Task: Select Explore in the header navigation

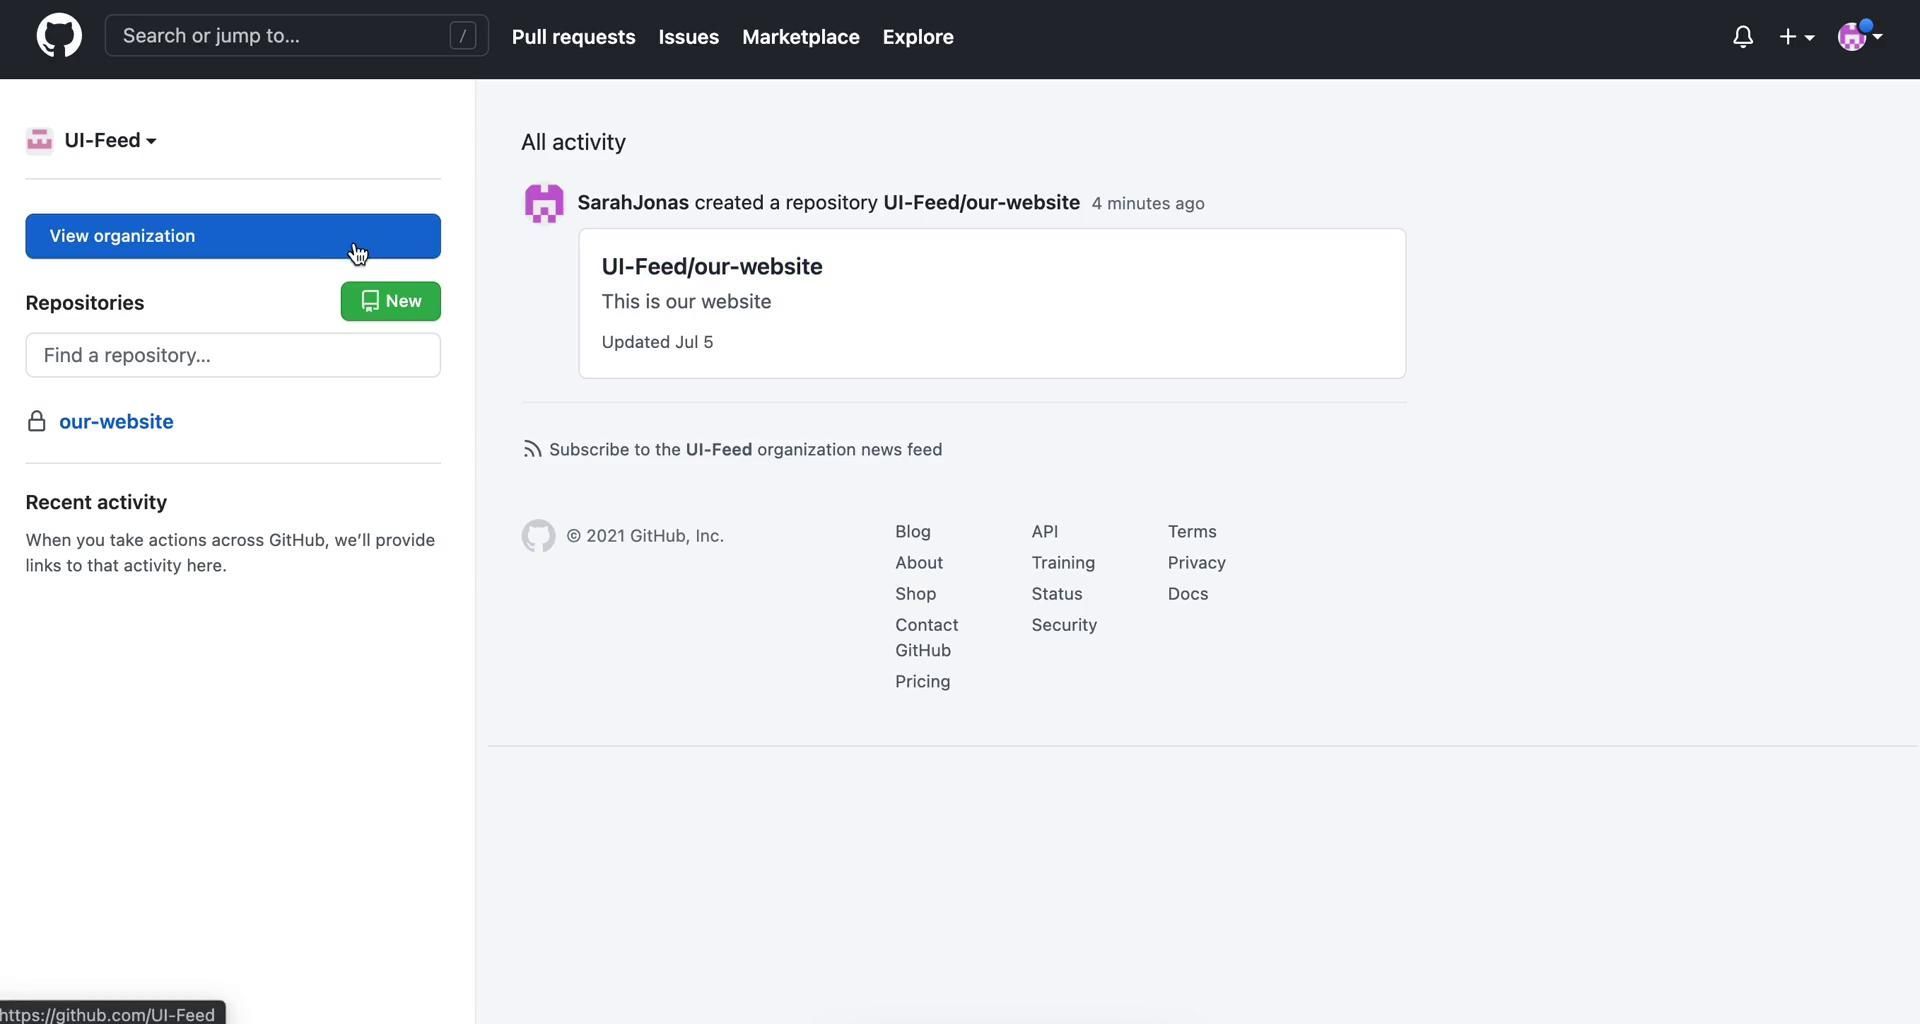Action: tap(917, 37)
